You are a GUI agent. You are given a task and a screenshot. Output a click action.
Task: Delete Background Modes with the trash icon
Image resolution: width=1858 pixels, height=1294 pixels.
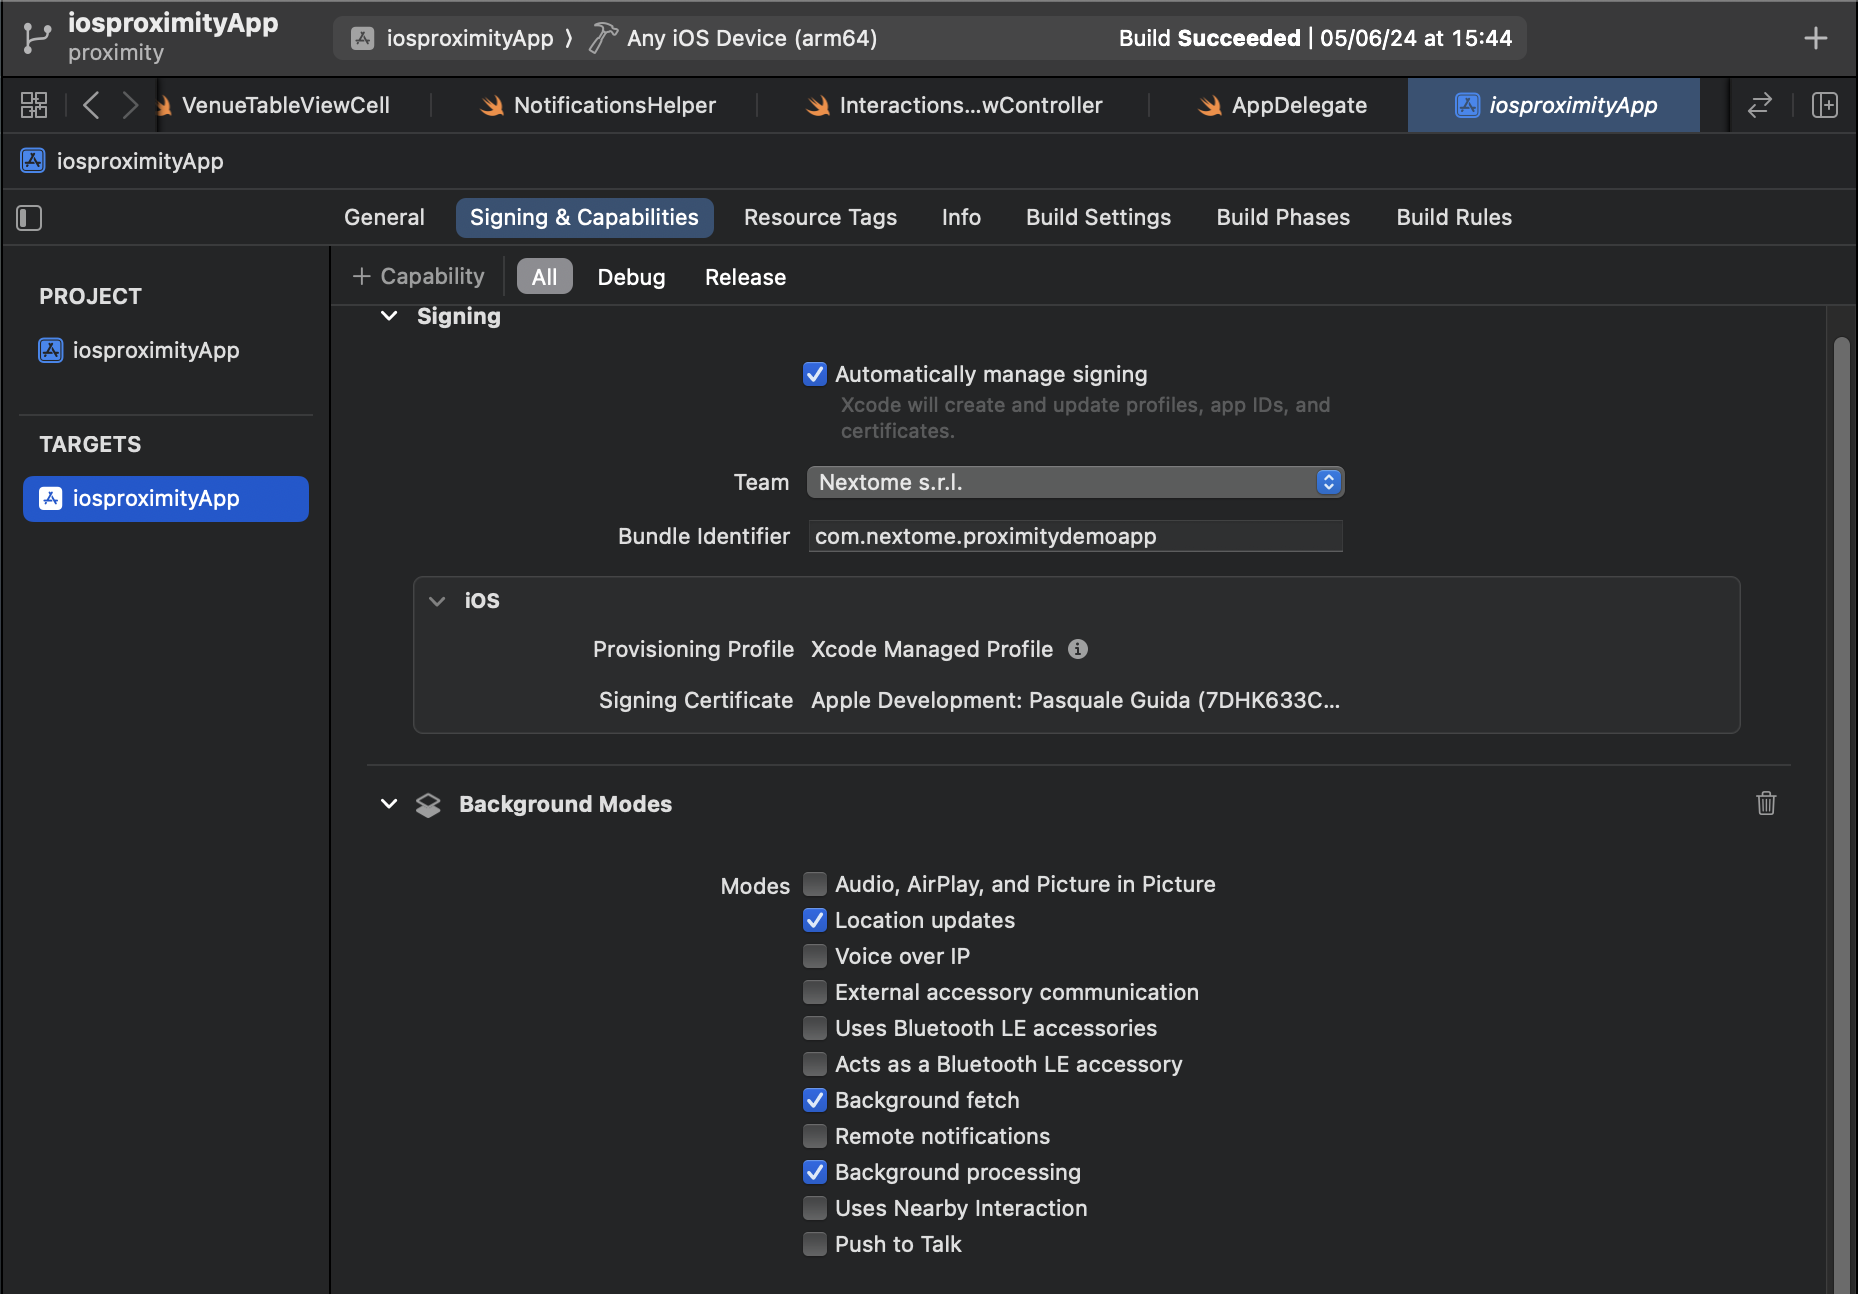tap(1766, 803)
